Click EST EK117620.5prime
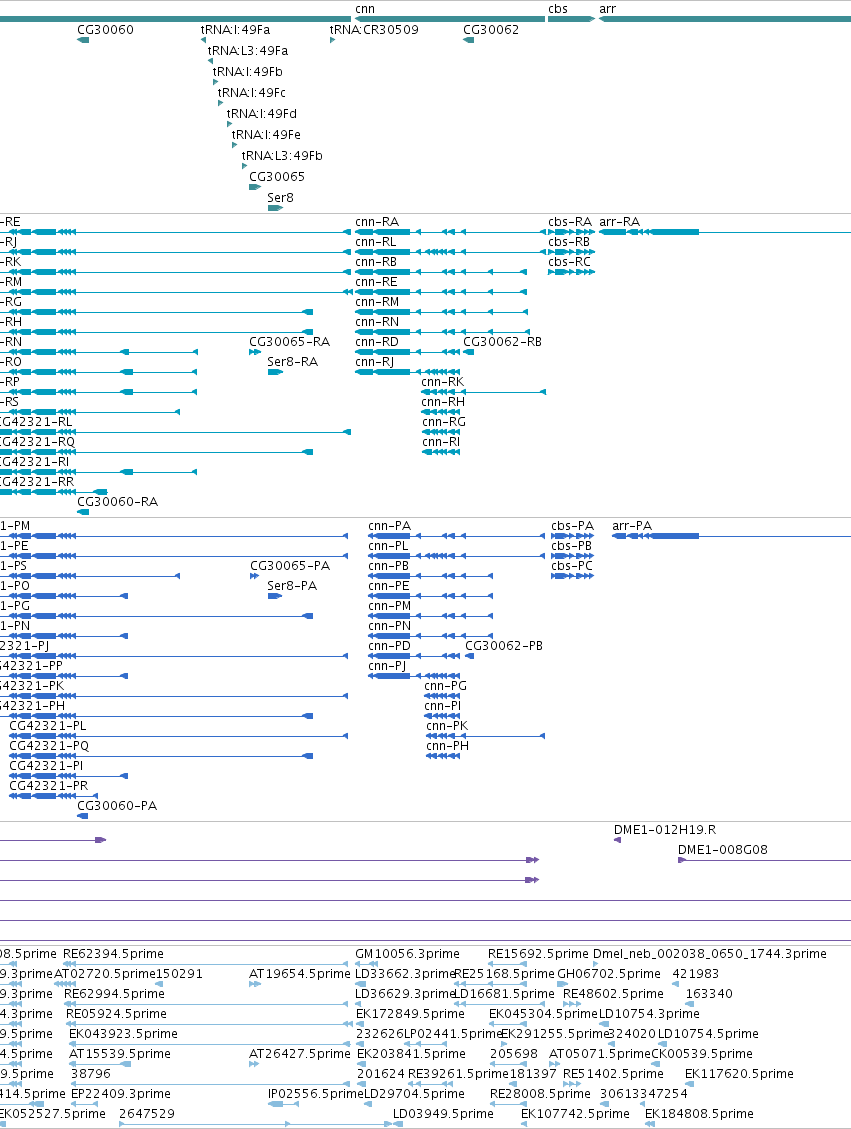The width and height of the screenshot is (851, 1129). (x=739, y=1074)
